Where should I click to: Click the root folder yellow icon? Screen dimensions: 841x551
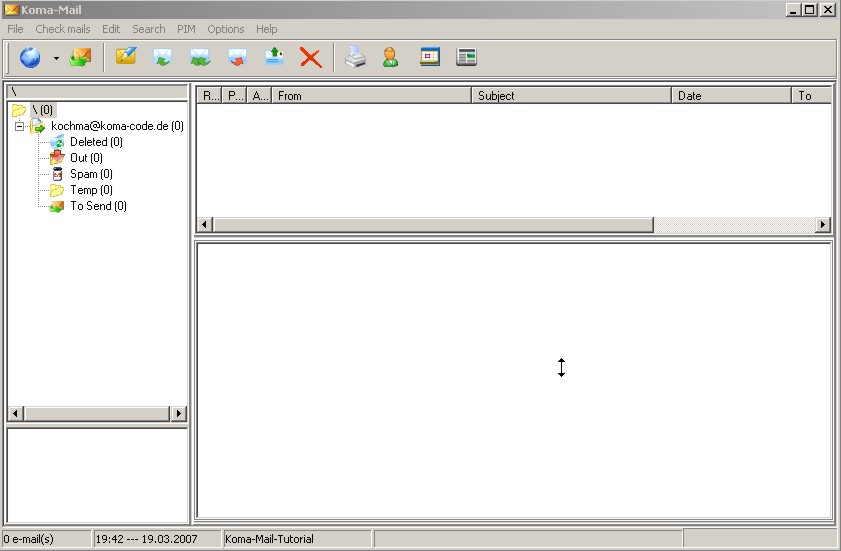click(19, 110)
